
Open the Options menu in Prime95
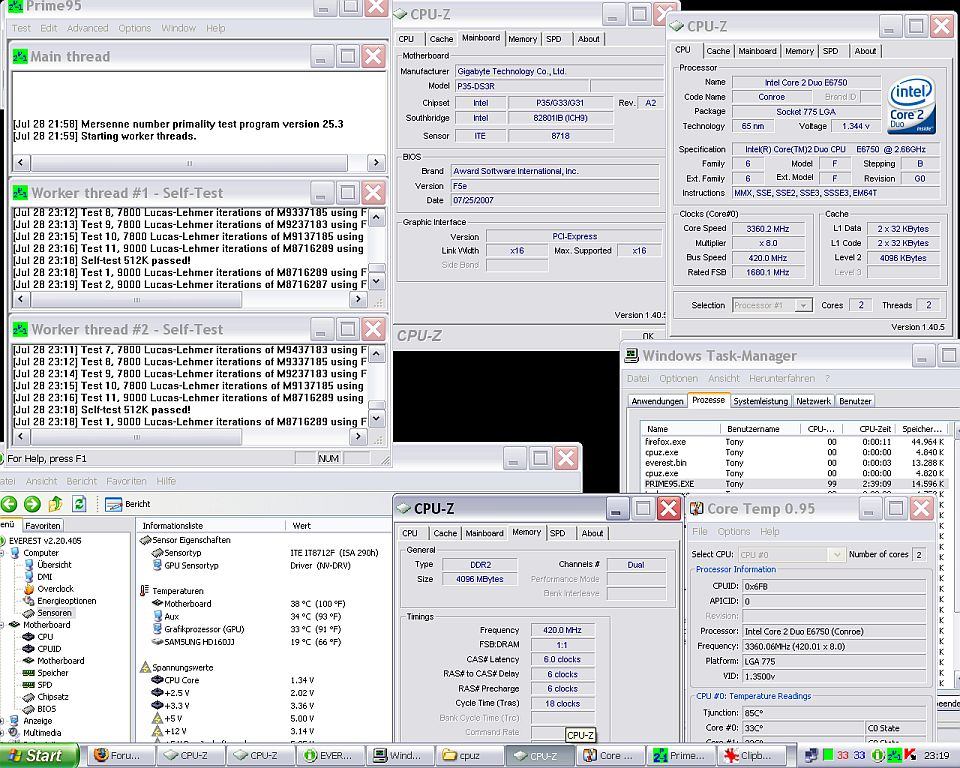135,28
